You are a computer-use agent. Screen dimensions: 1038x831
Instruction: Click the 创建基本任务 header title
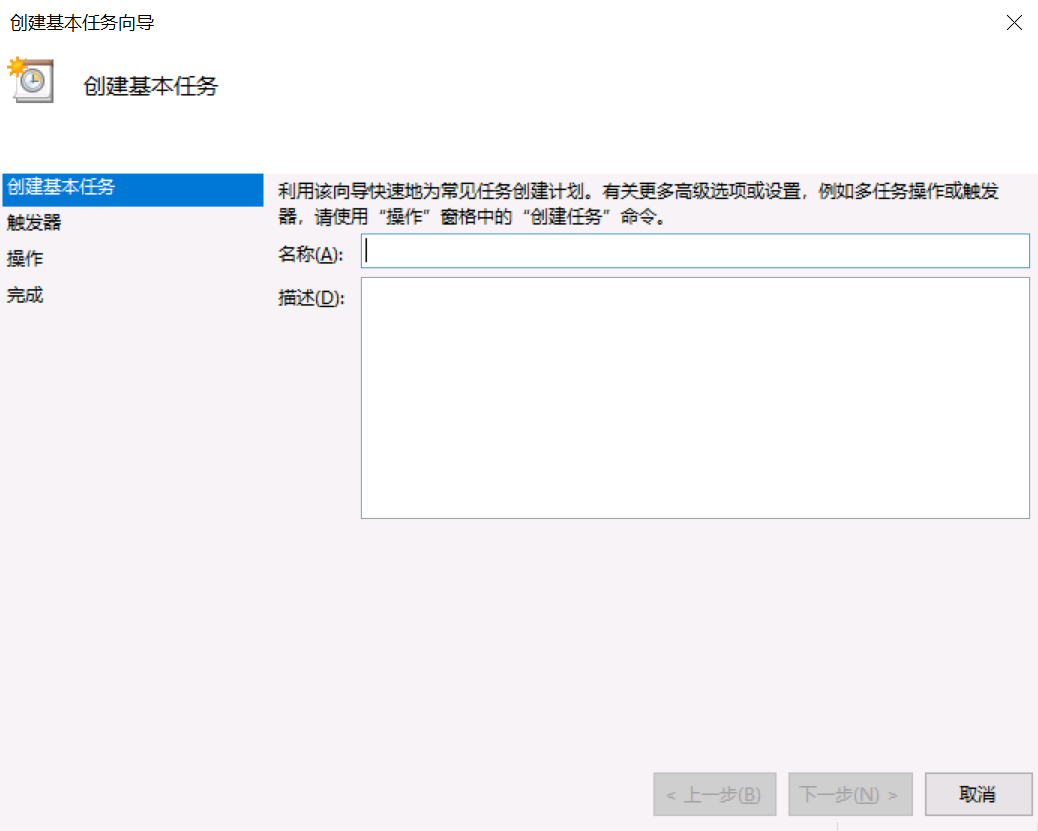[150, 86]
